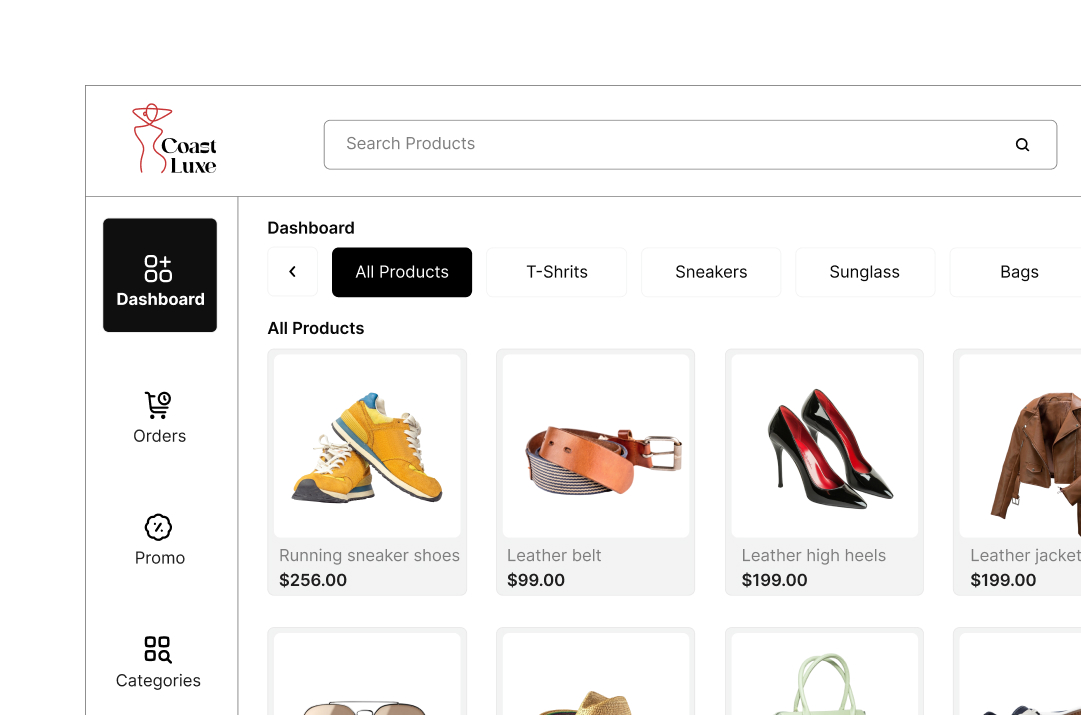This screenshot has height=715, width=1081.
Task: Open the Categories sidebar icon
Action: coord(158,649)
